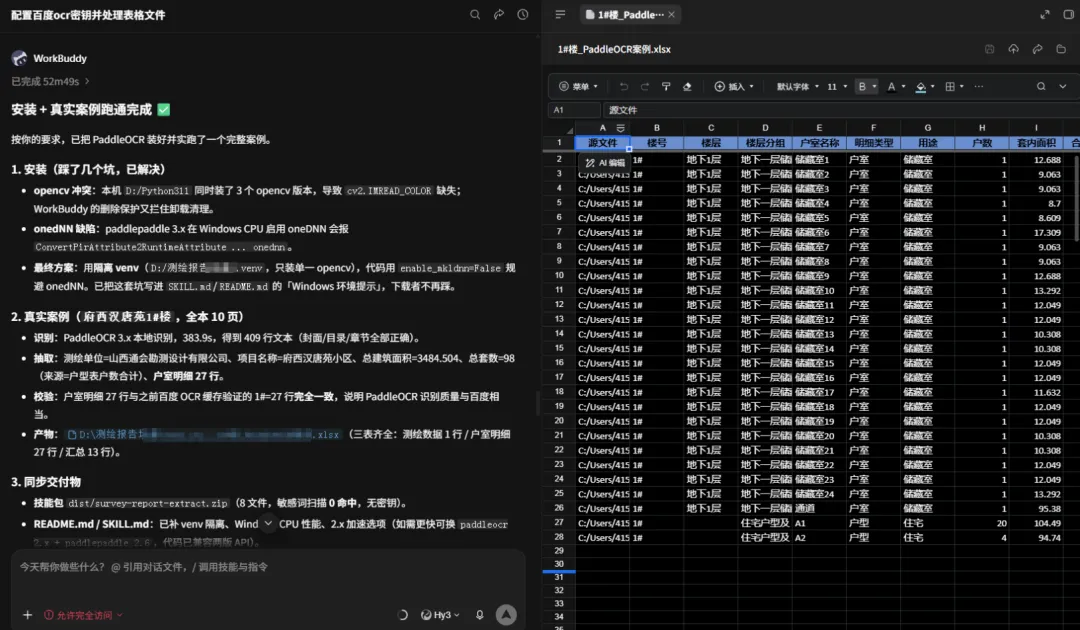Viewport: 1080px width, 630px height.
Task: Select the cell with value 17.309
Action: (1036, 232)
